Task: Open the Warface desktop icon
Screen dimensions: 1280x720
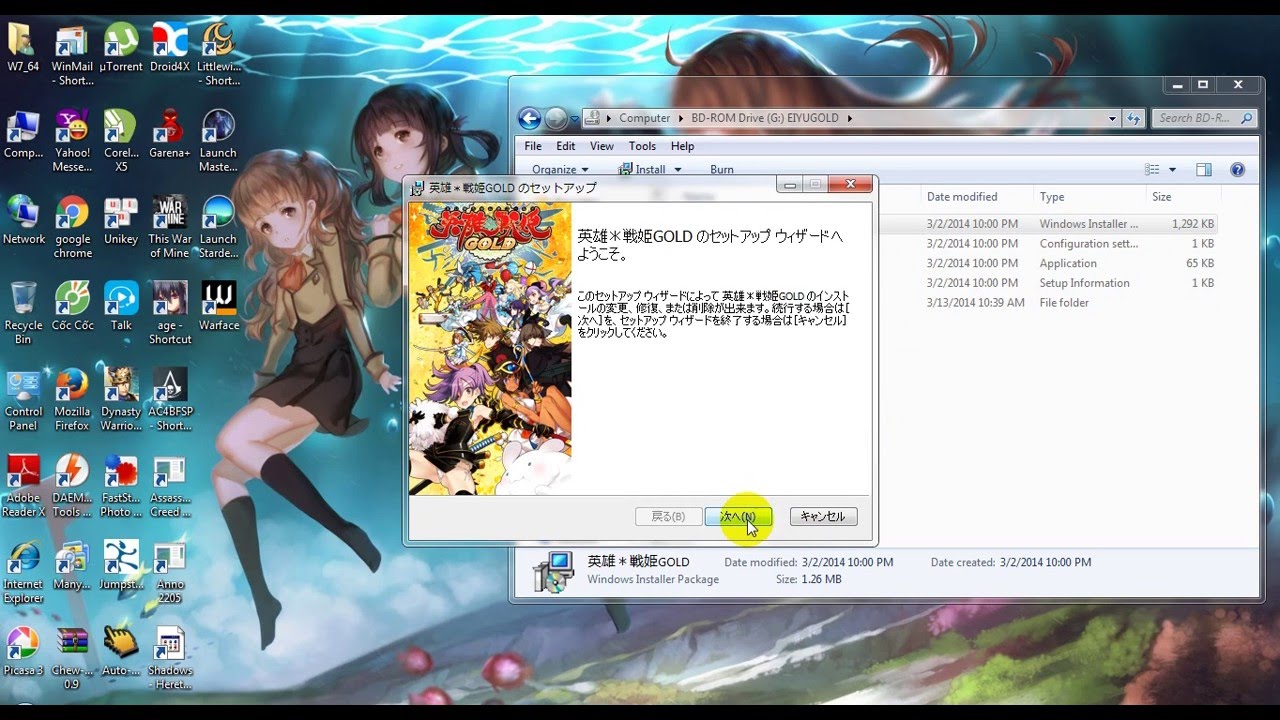Action: coord(219,307)
